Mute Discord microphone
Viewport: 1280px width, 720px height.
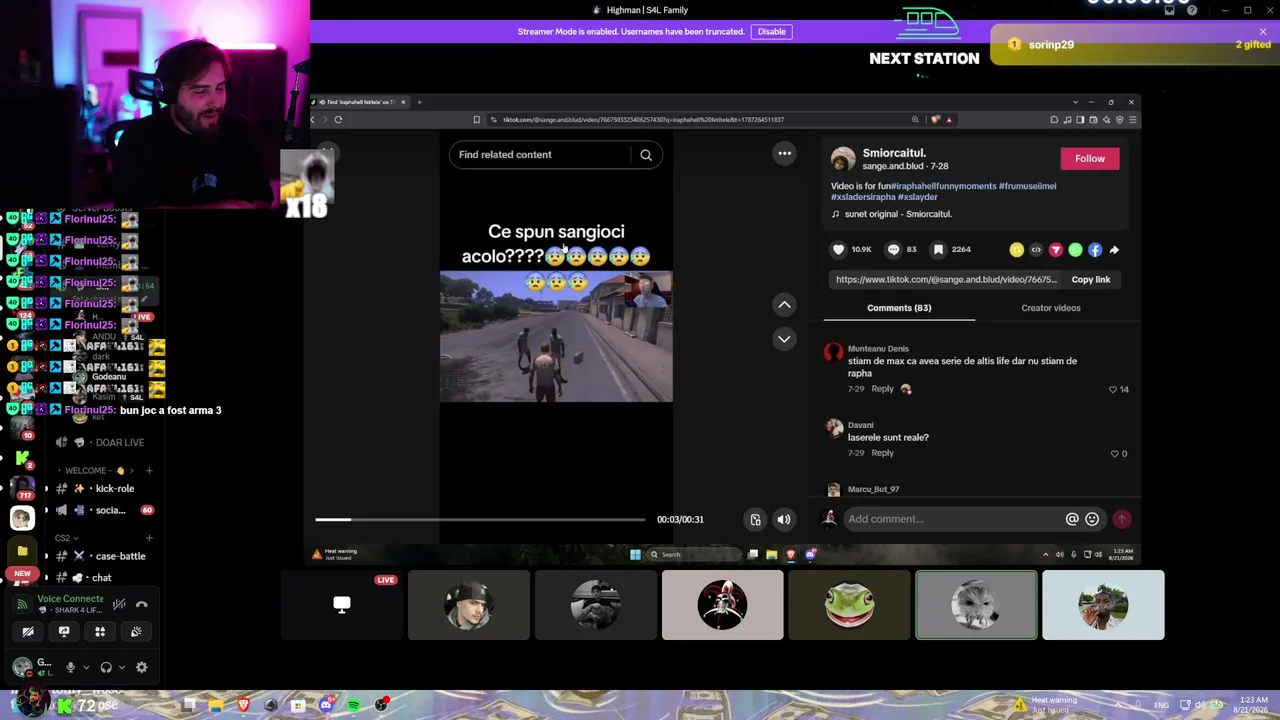[70, 667]
